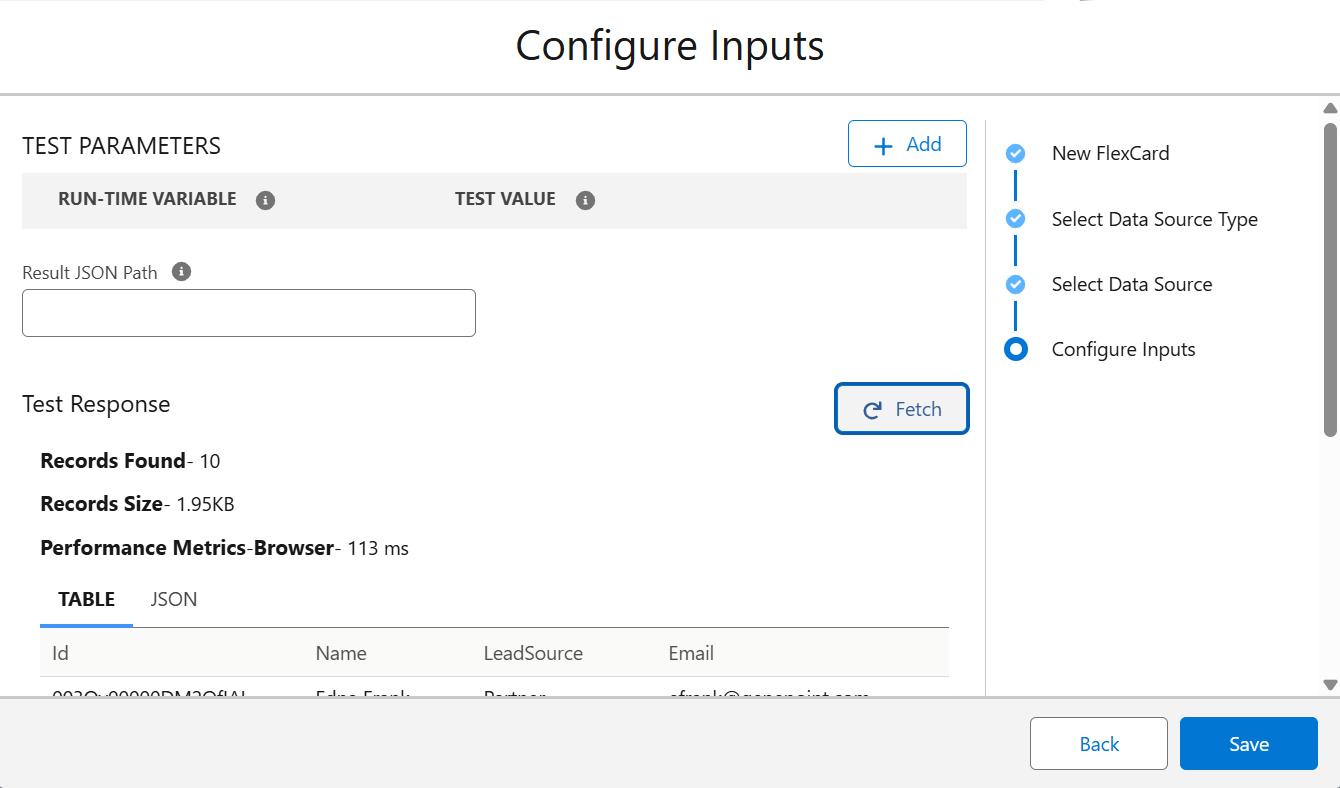Switch to the JSON tab
This screenshot has height=788, width=1340.
click(174, 600)
